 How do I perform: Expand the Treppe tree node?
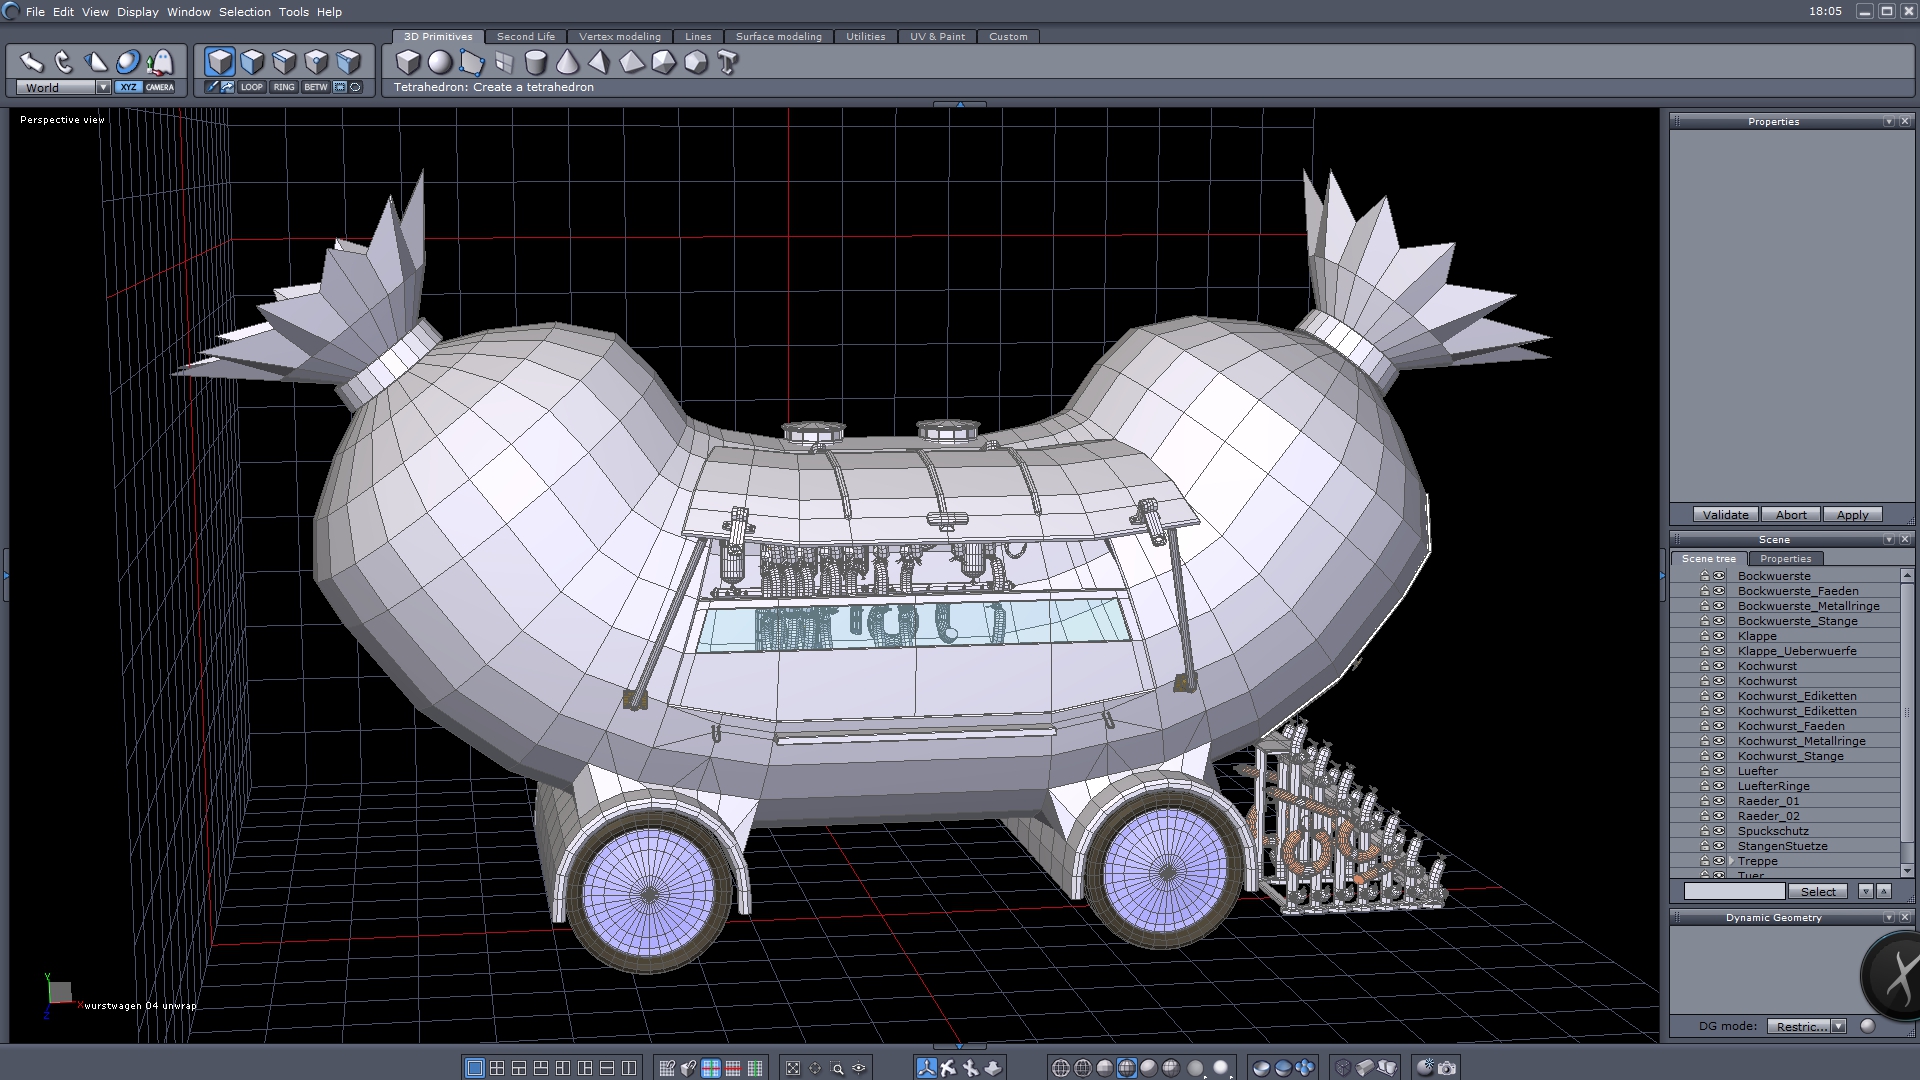tap(1731, 861)
